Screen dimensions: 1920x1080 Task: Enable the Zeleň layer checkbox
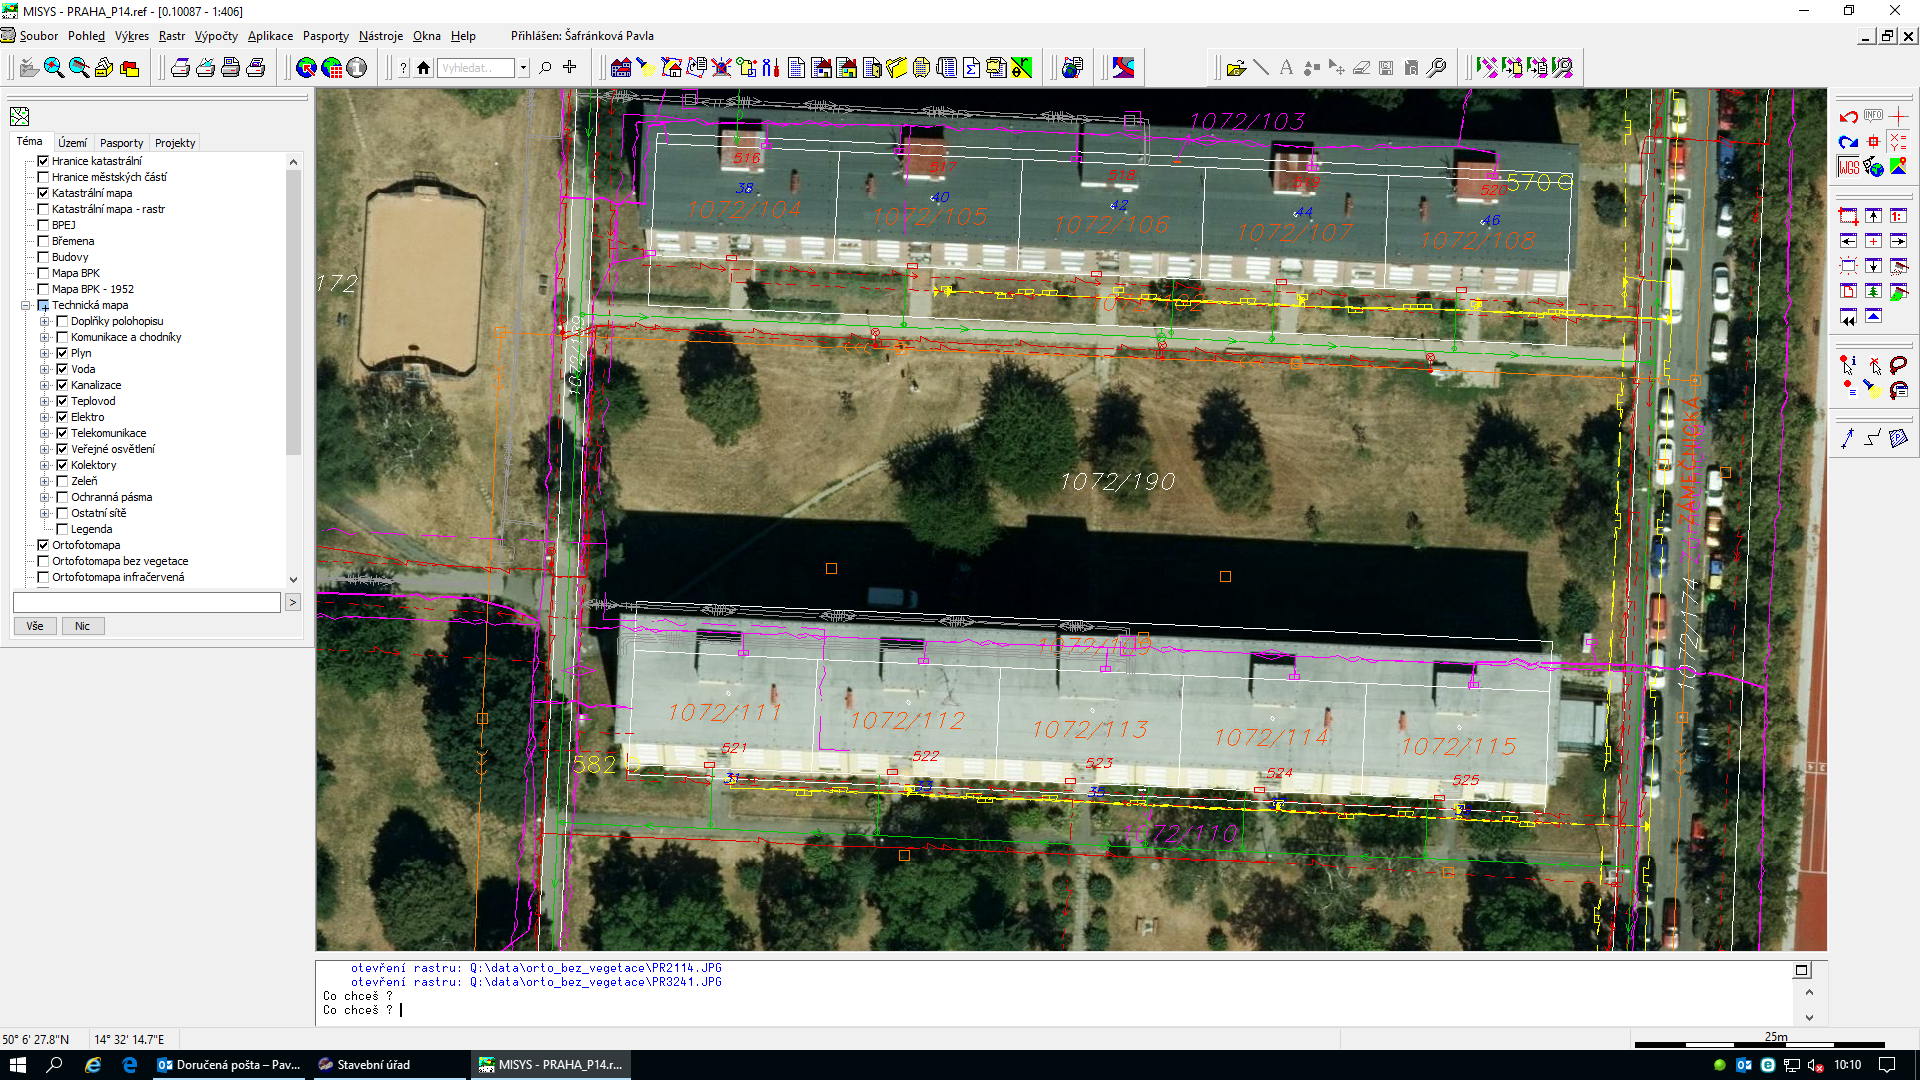coord(62,481)
